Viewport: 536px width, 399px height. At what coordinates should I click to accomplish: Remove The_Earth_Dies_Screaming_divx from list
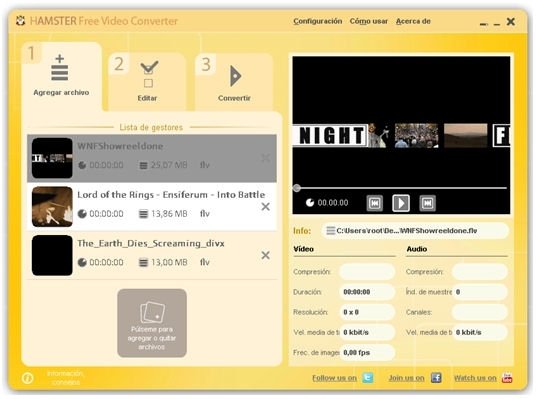click(266, 255)
